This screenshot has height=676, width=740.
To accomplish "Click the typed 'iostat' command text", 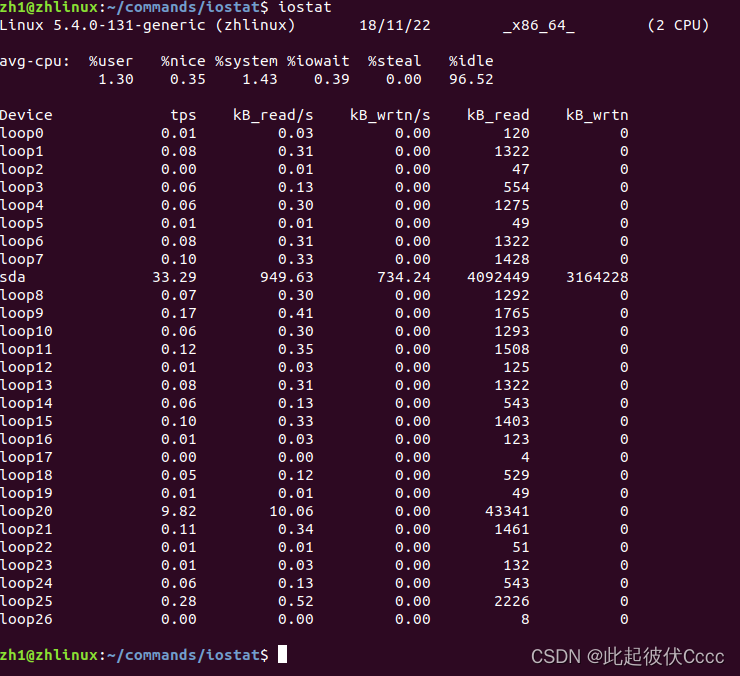I will (x=305, y=7).
